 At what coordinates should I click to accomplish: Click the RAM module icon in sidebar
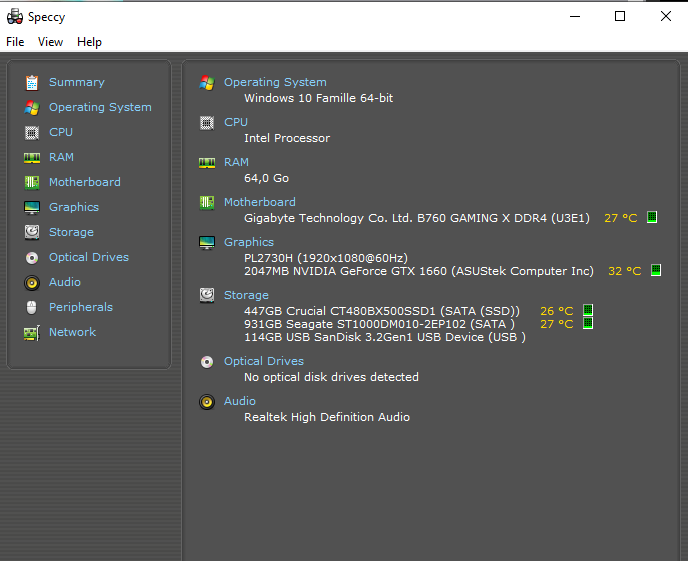[x=32, y=157]
